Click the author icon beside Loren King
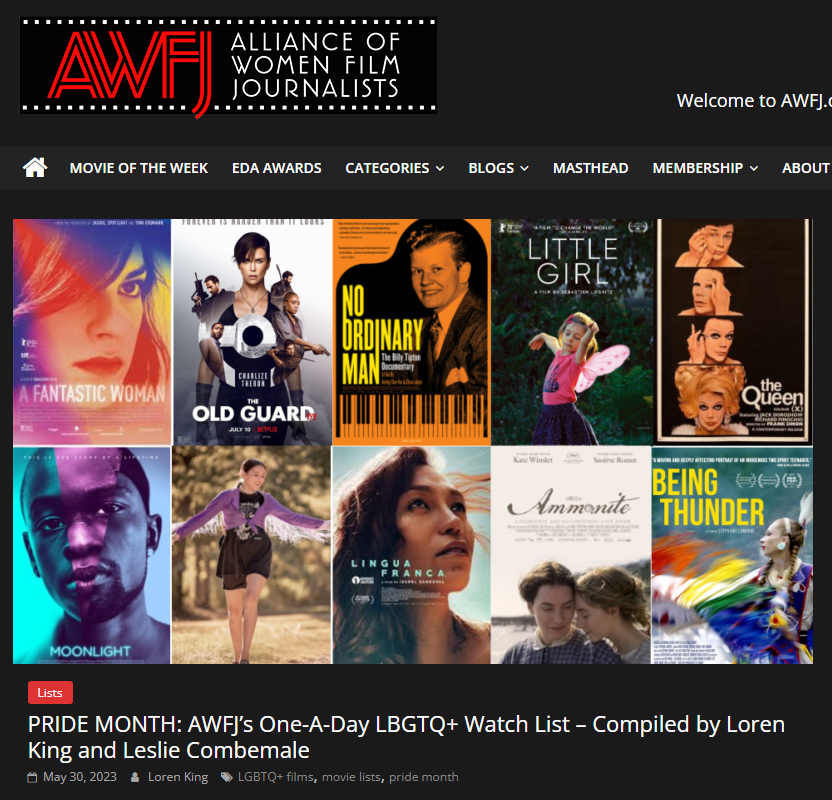The height and width of the screenshot is (800, 832). pyautogui.click(x=135, y=777)
